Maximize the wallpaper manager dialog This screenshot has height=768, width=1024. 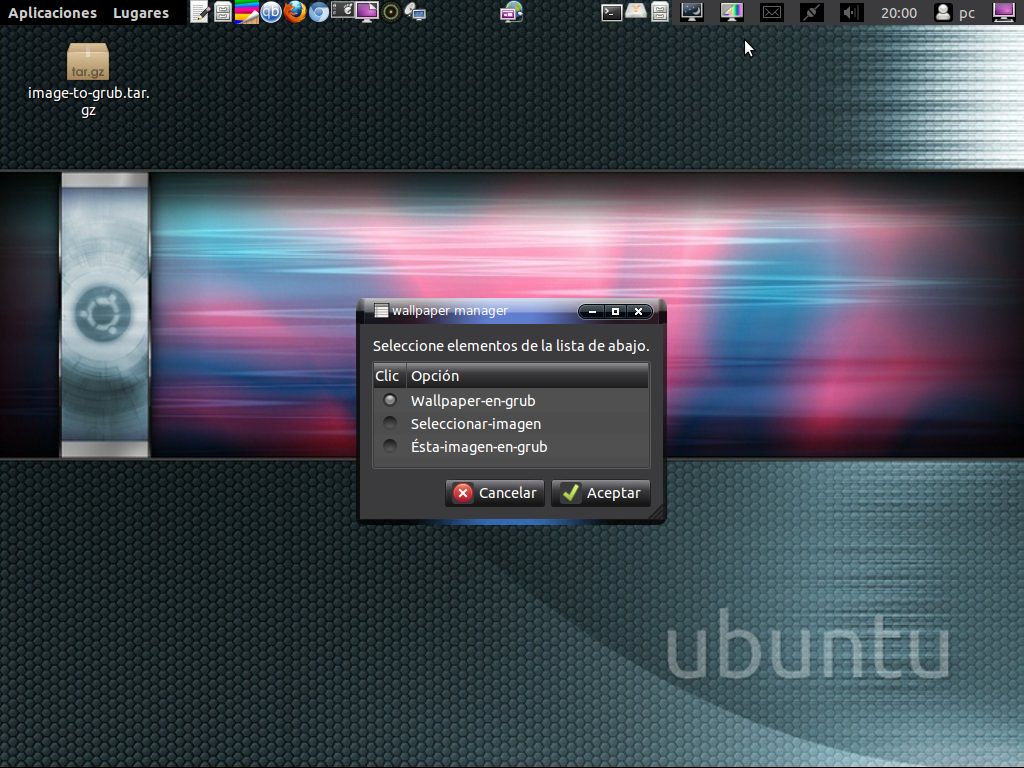tap(615, 312)
